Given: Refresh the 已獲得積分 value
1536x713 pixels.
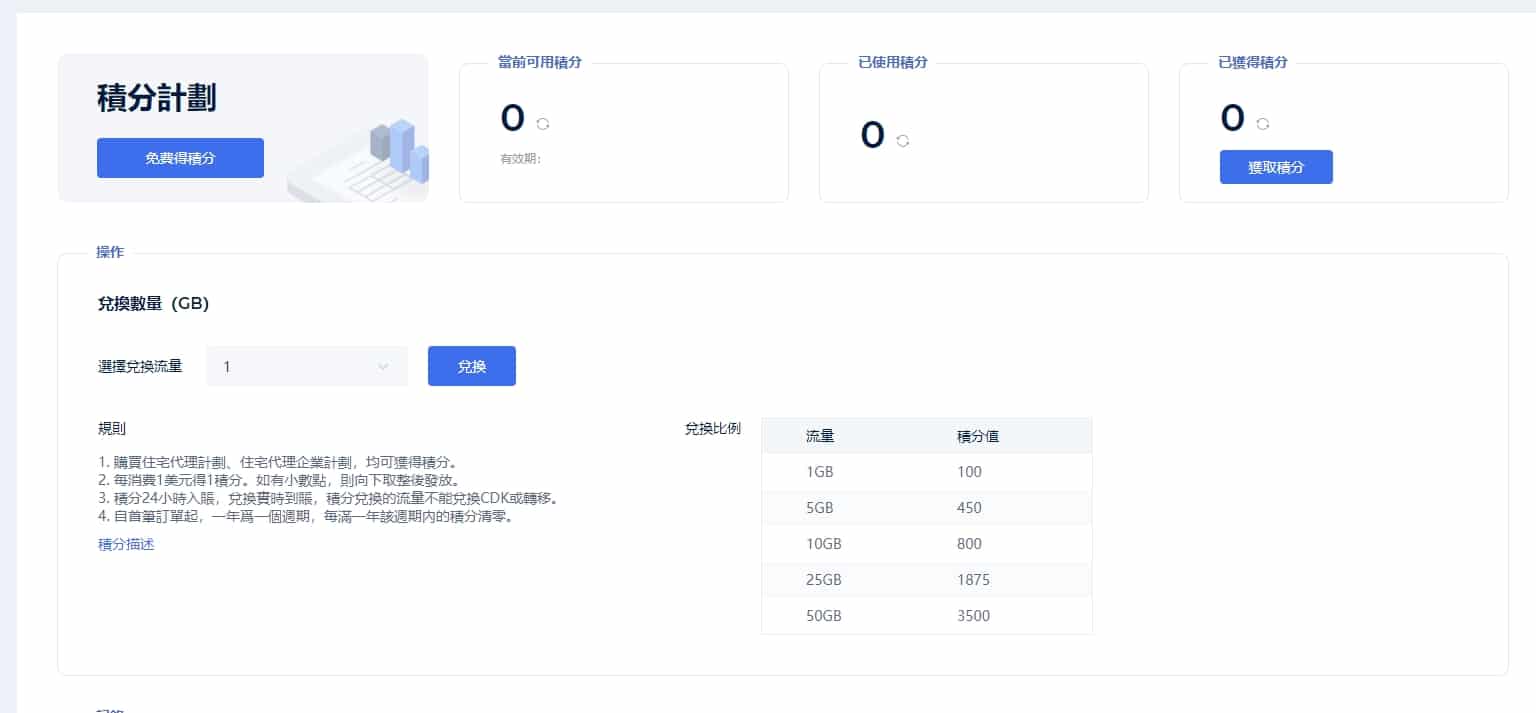Looking at the screenshot, I should coord(1263,124).
